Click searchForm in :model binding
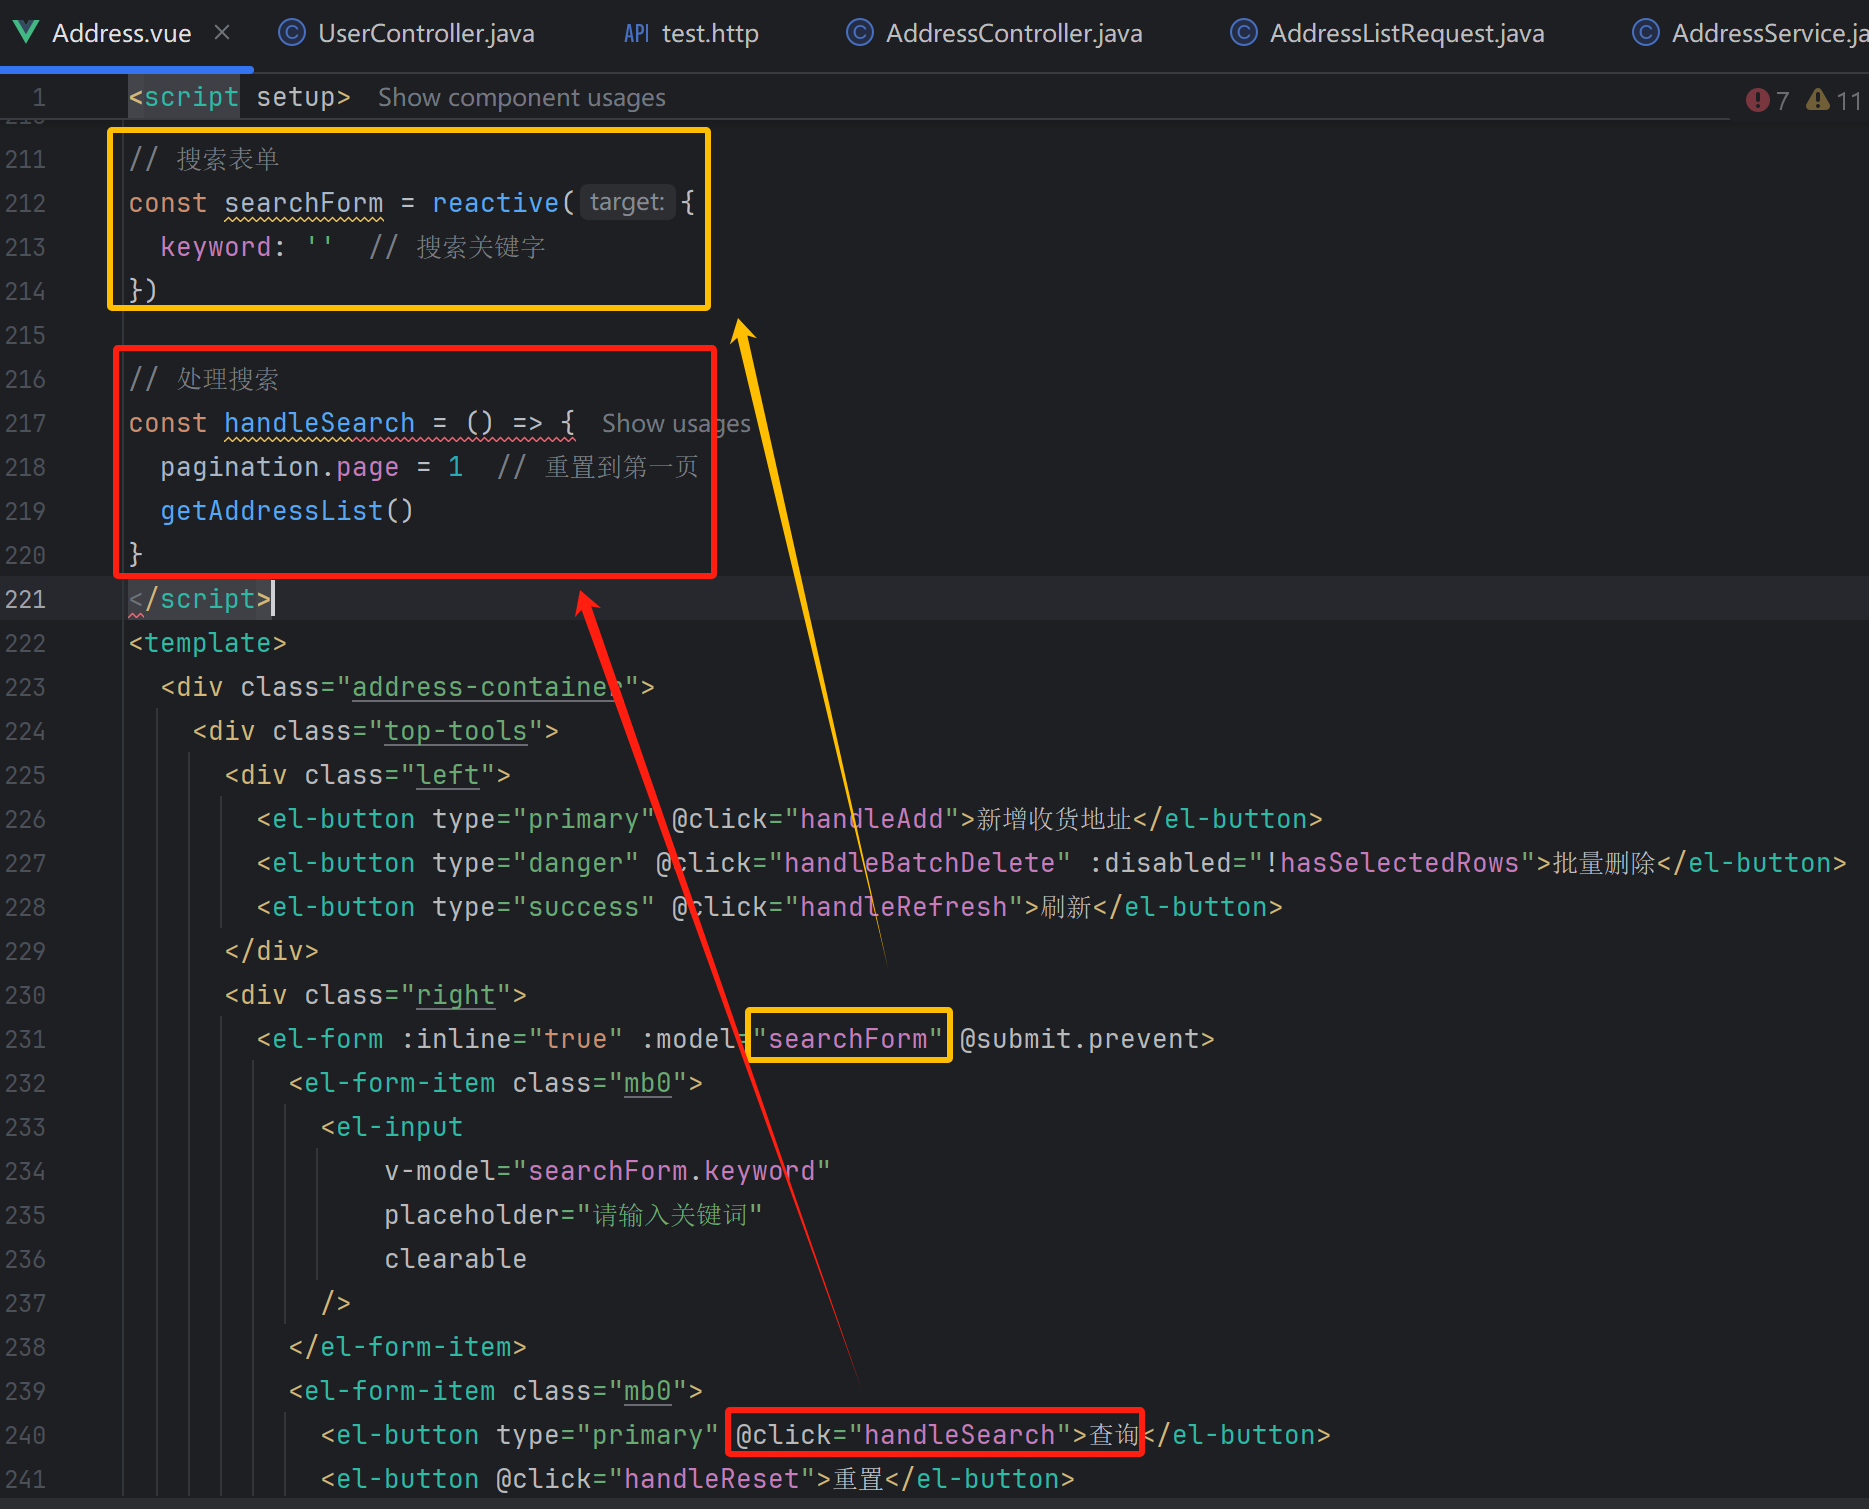The height and width of the screenshot is (1509, 1869). pyautogui.click(x=848, y=1039)
